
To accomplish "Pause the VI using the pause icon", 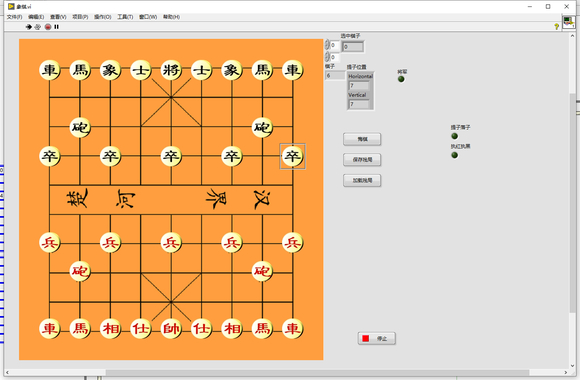I will tap(57, 27).
